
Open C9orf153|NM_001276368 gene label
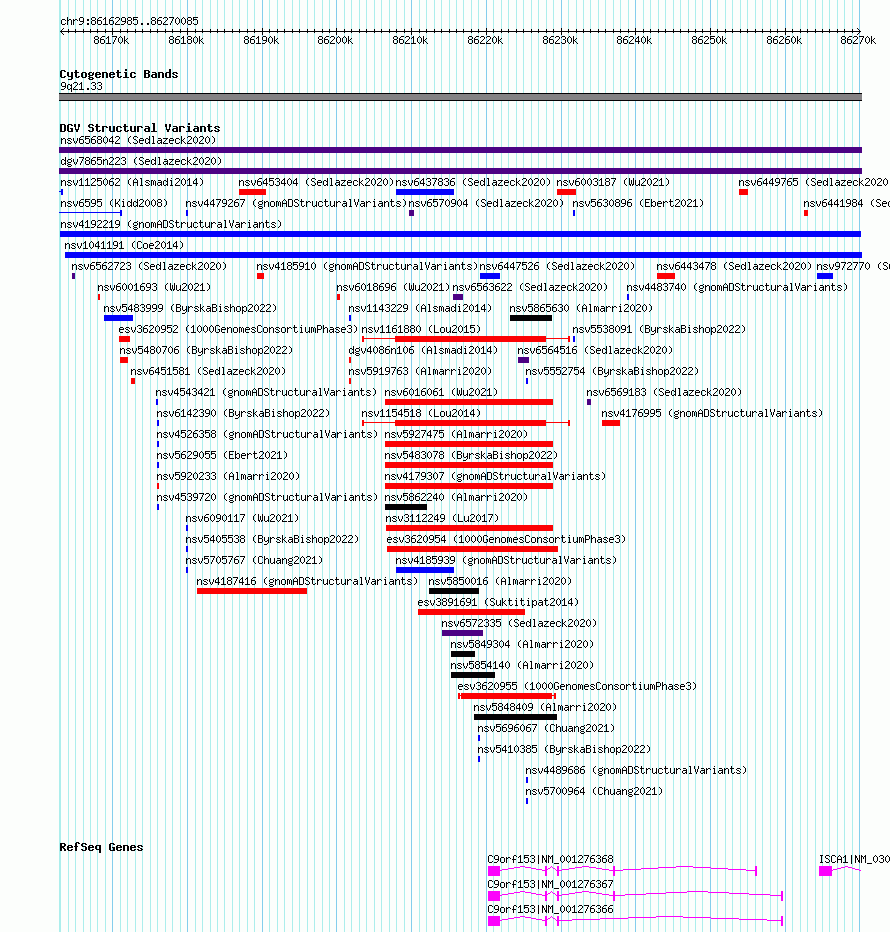[x=551, y=859]
